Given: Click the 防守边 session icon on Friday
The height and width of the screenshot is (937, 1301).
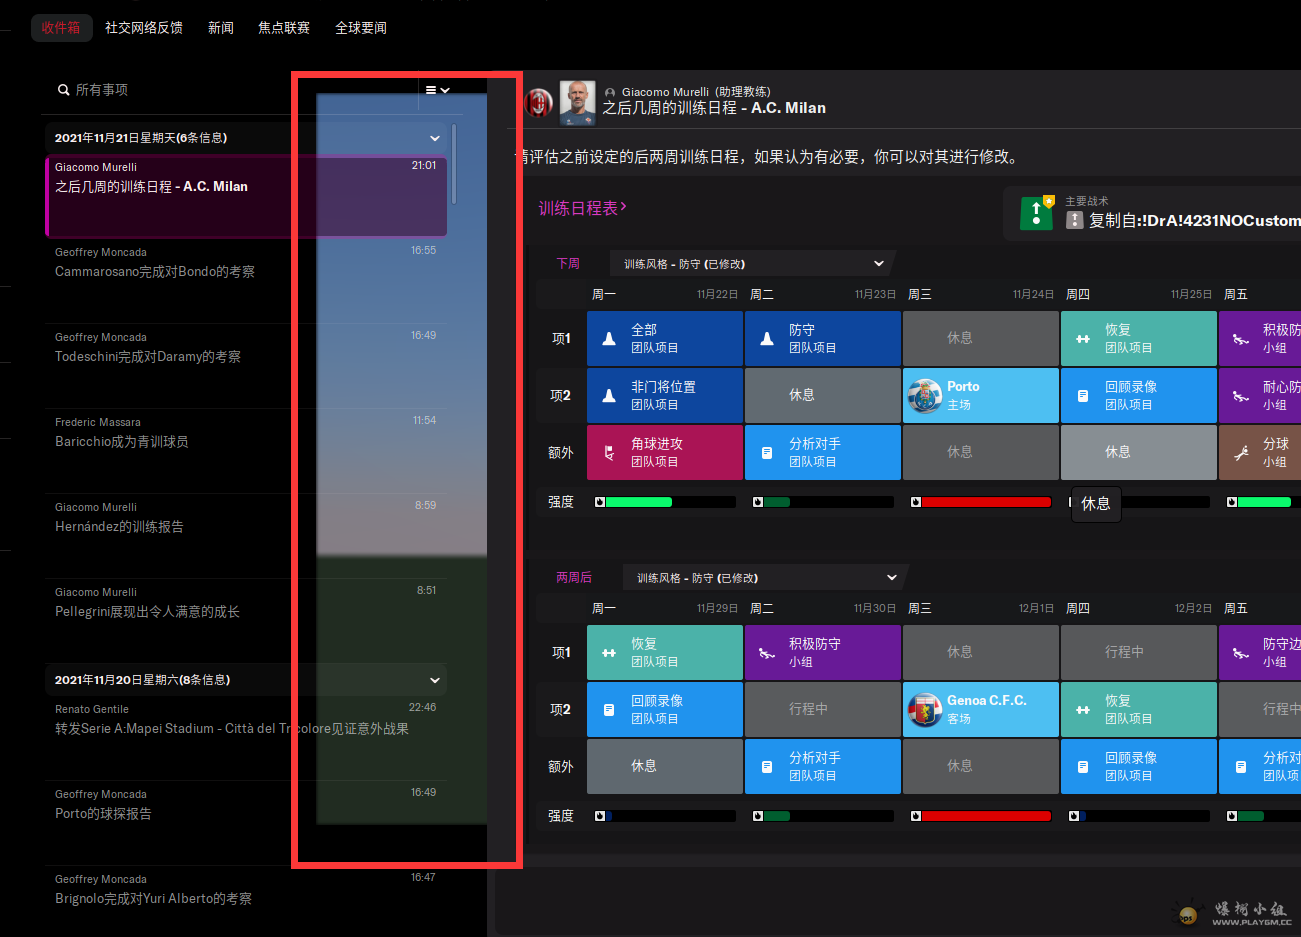Looking at the screenshot, I should coord(1241,653).
